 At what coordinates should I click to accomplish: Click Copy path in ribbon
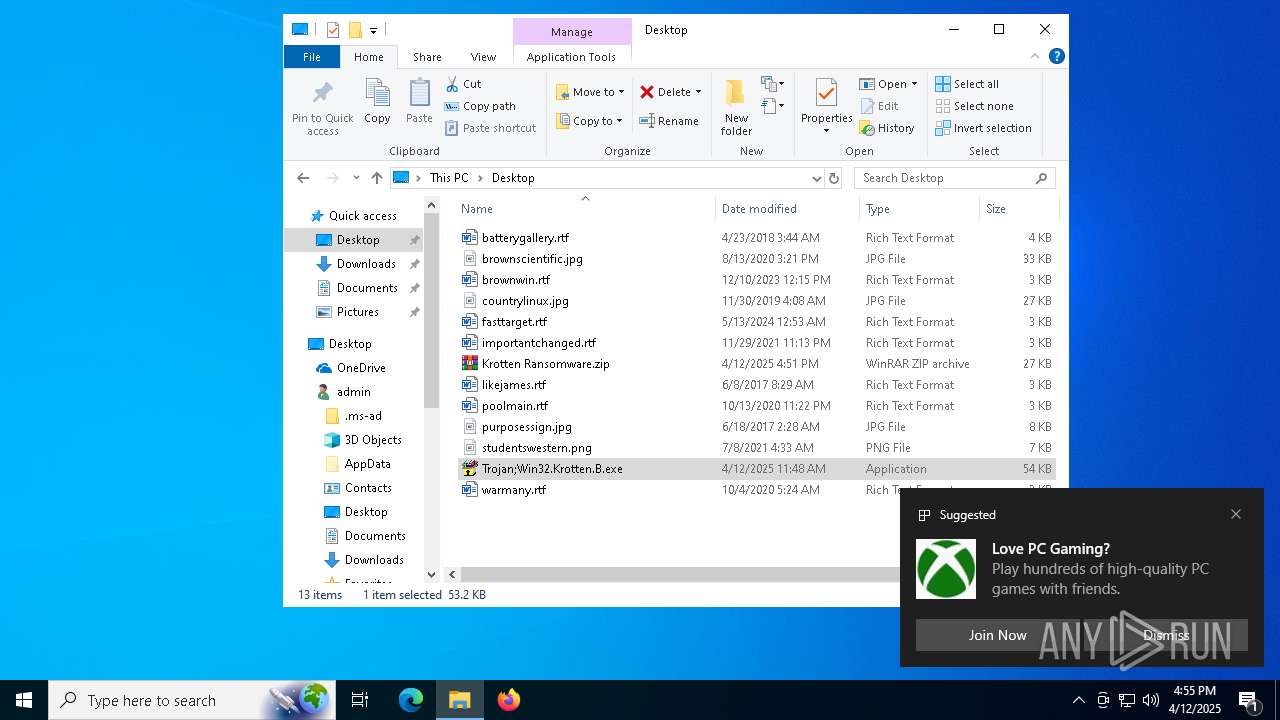(x=480, y=106)
